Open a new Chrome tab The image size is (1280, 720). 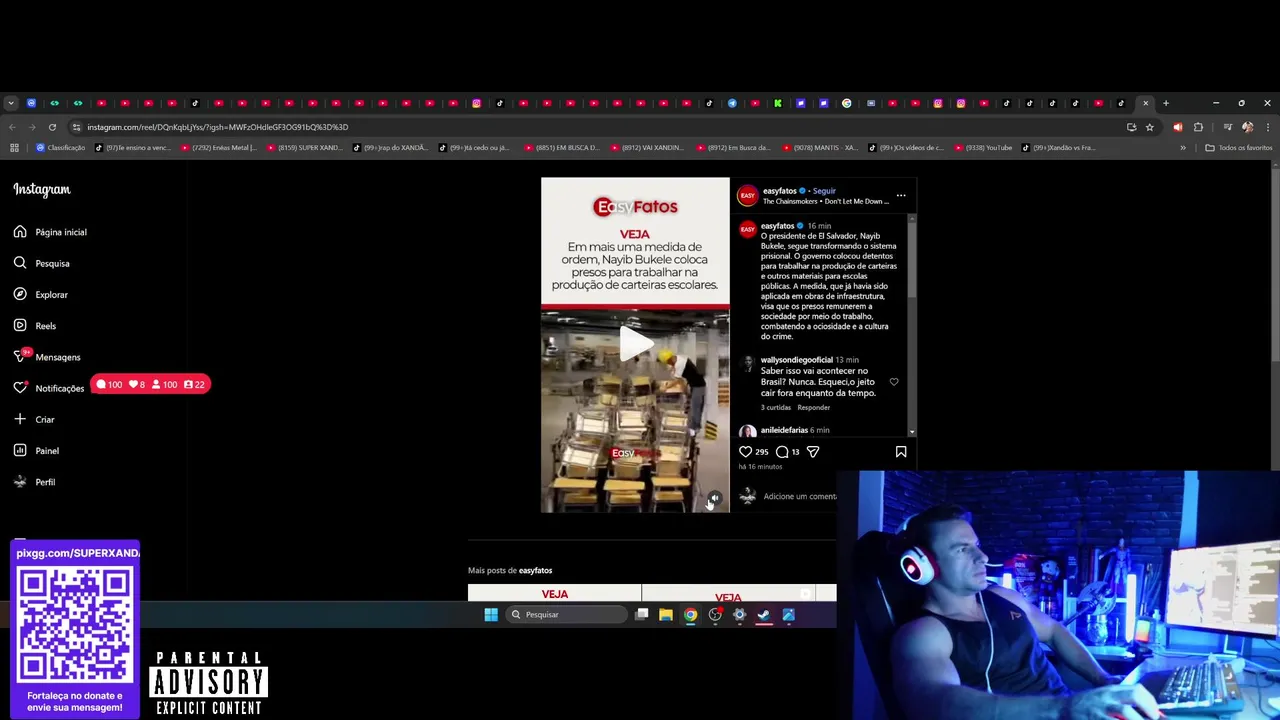(1165, 103)
